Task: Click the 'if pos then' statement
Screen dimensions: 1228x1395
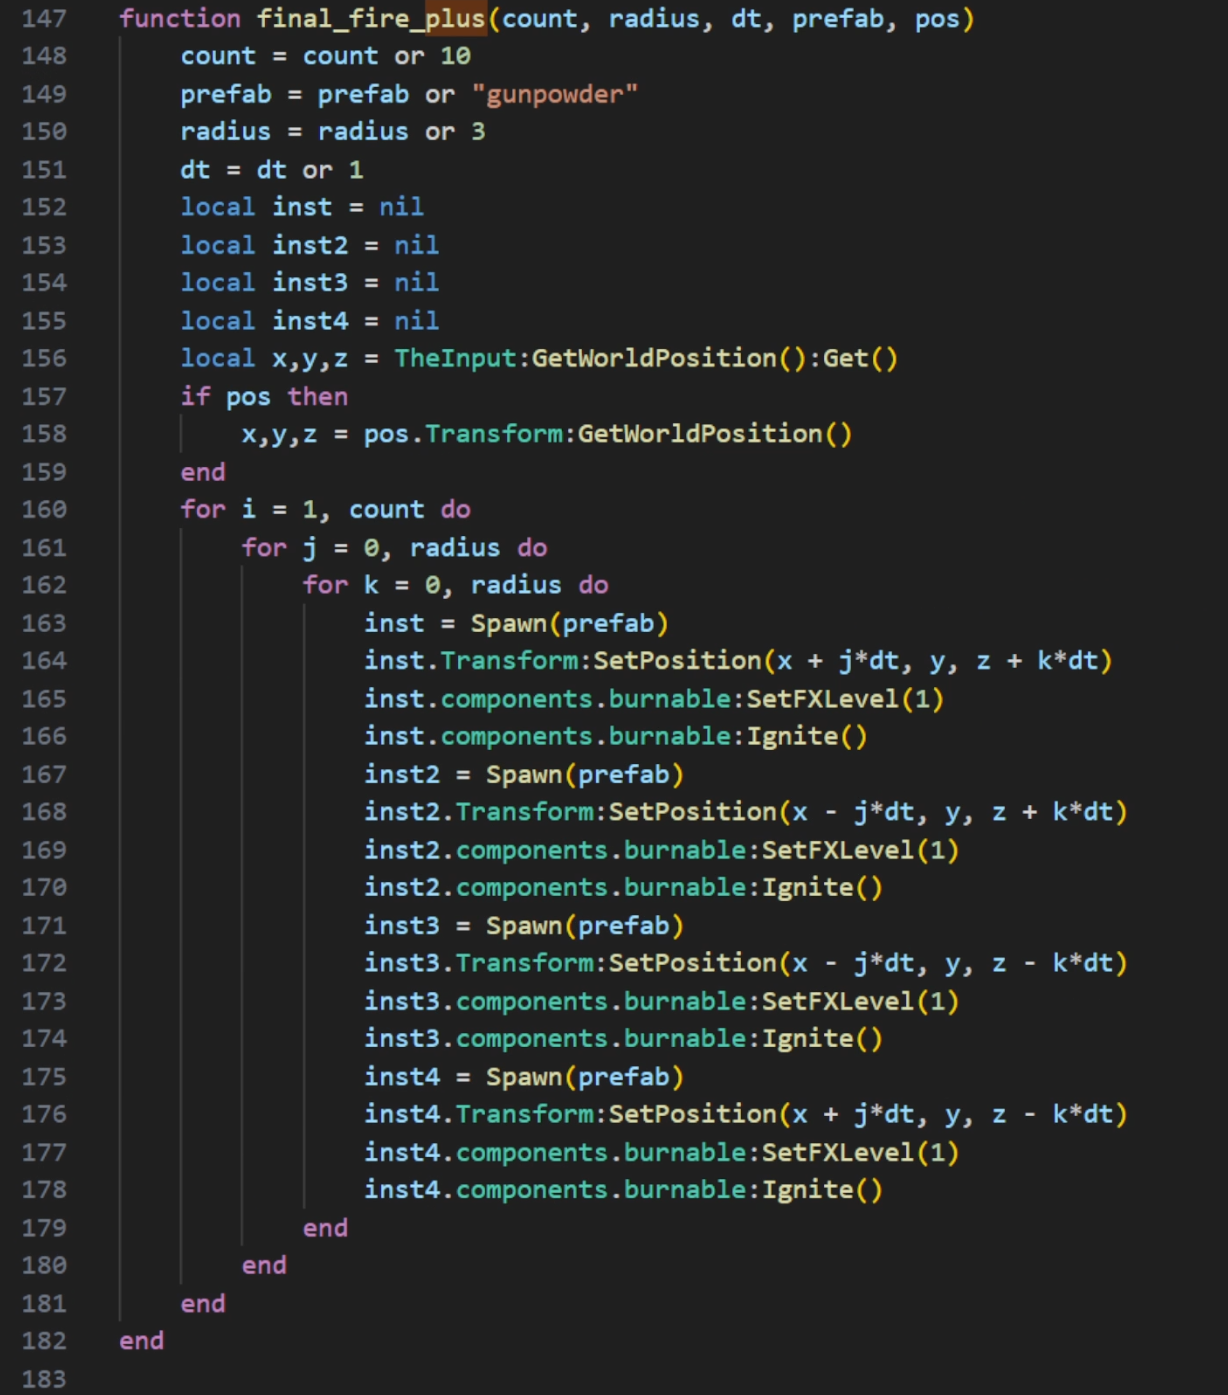Action: click(264, 397)
